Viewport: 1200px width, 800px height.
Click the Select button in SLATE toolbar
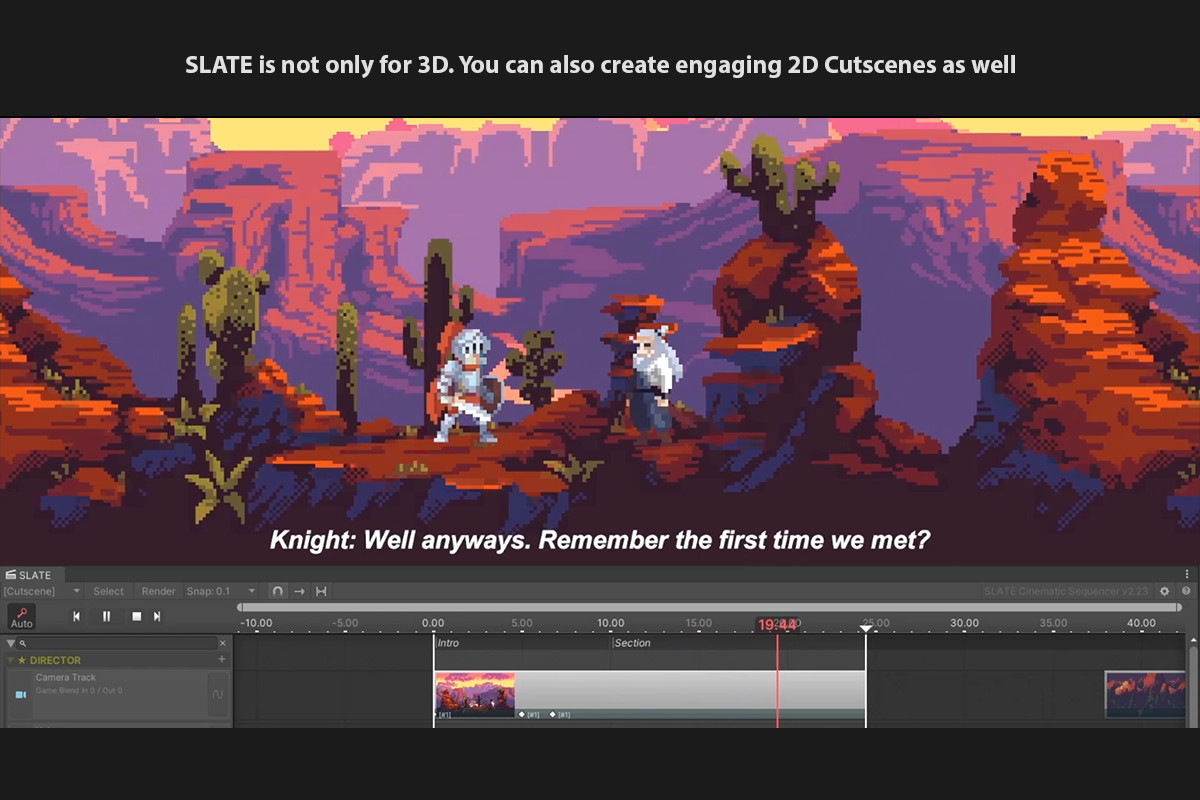click(x=108, y=591)
